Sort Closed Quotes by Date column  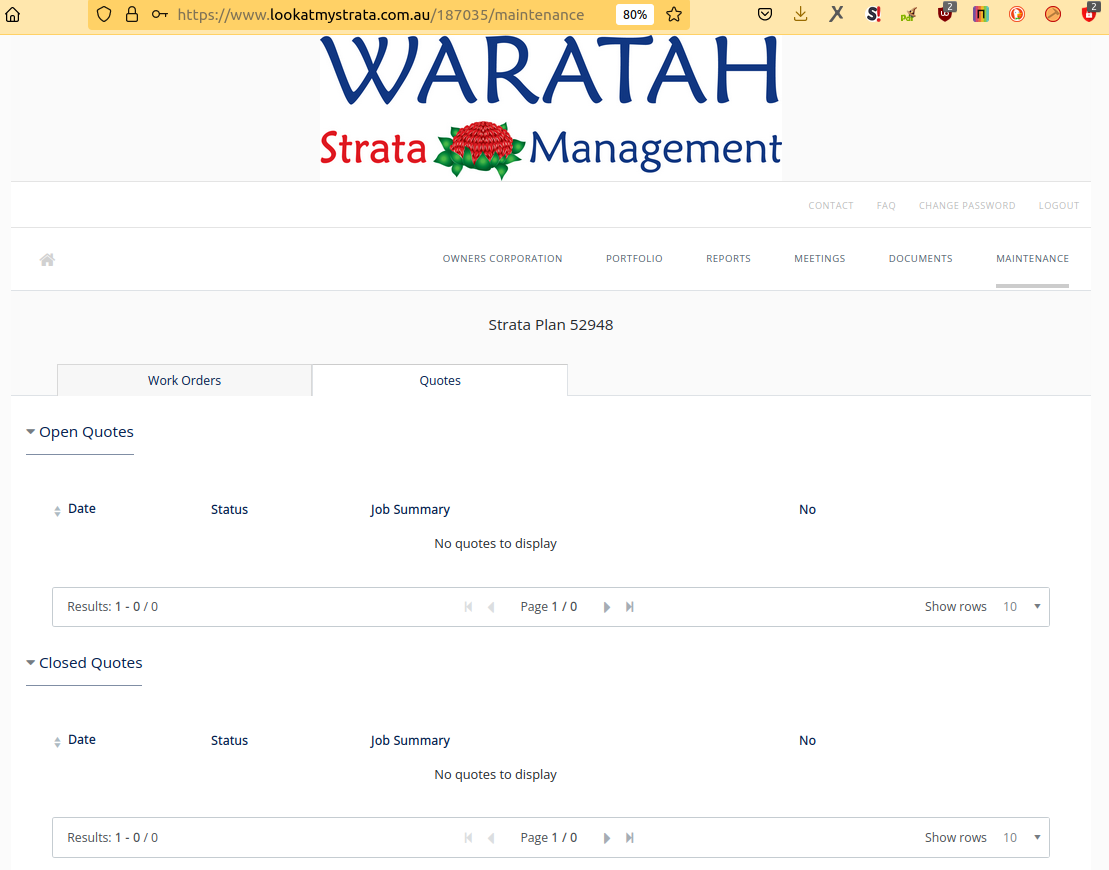(x=75, y=741)
